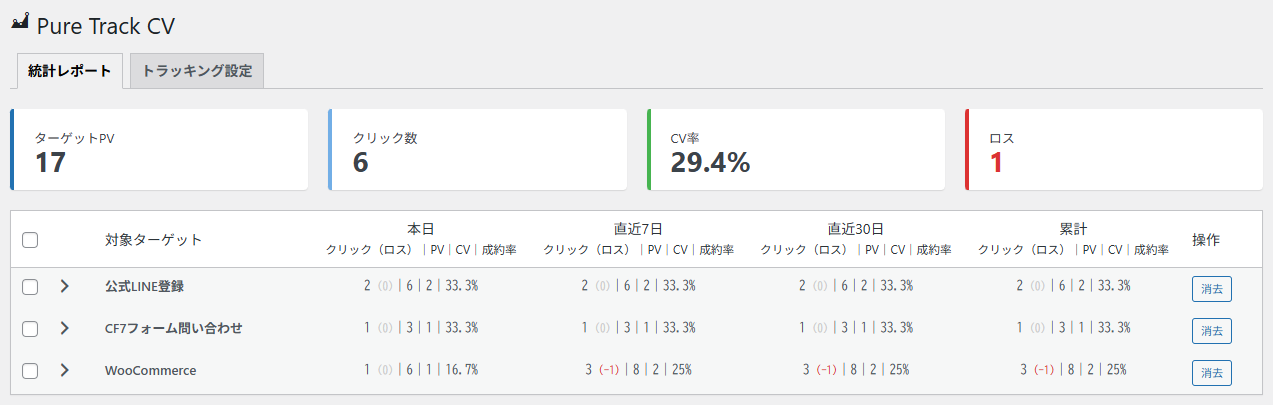Toggle the WooCommerce row checkbox

30,371
